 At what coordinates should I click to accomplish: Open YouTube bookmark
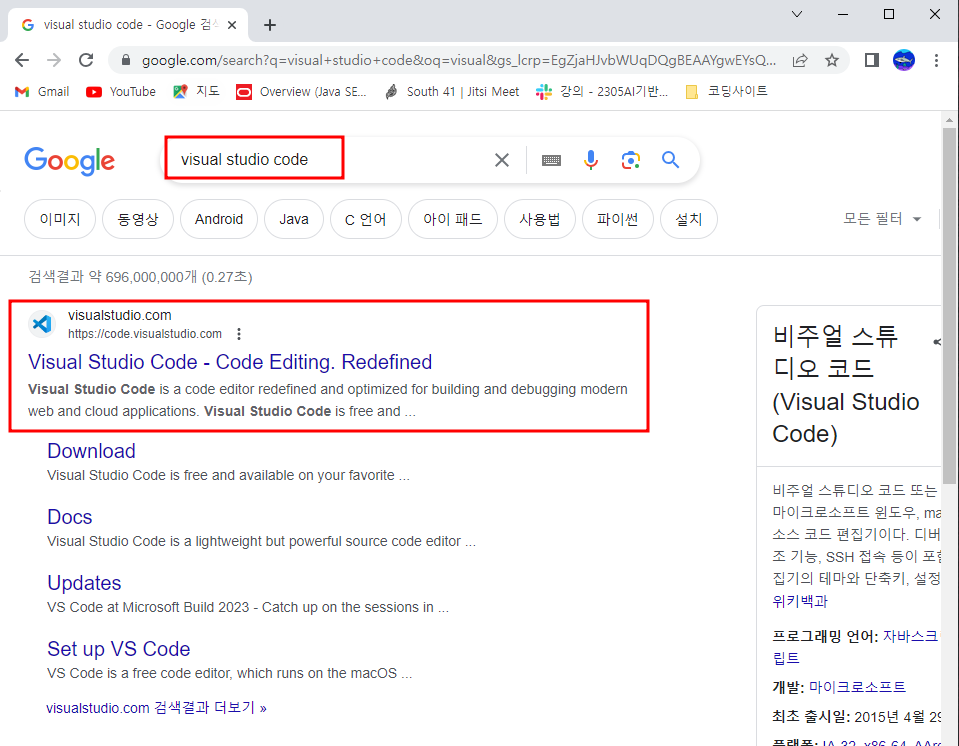coord(121,92)
